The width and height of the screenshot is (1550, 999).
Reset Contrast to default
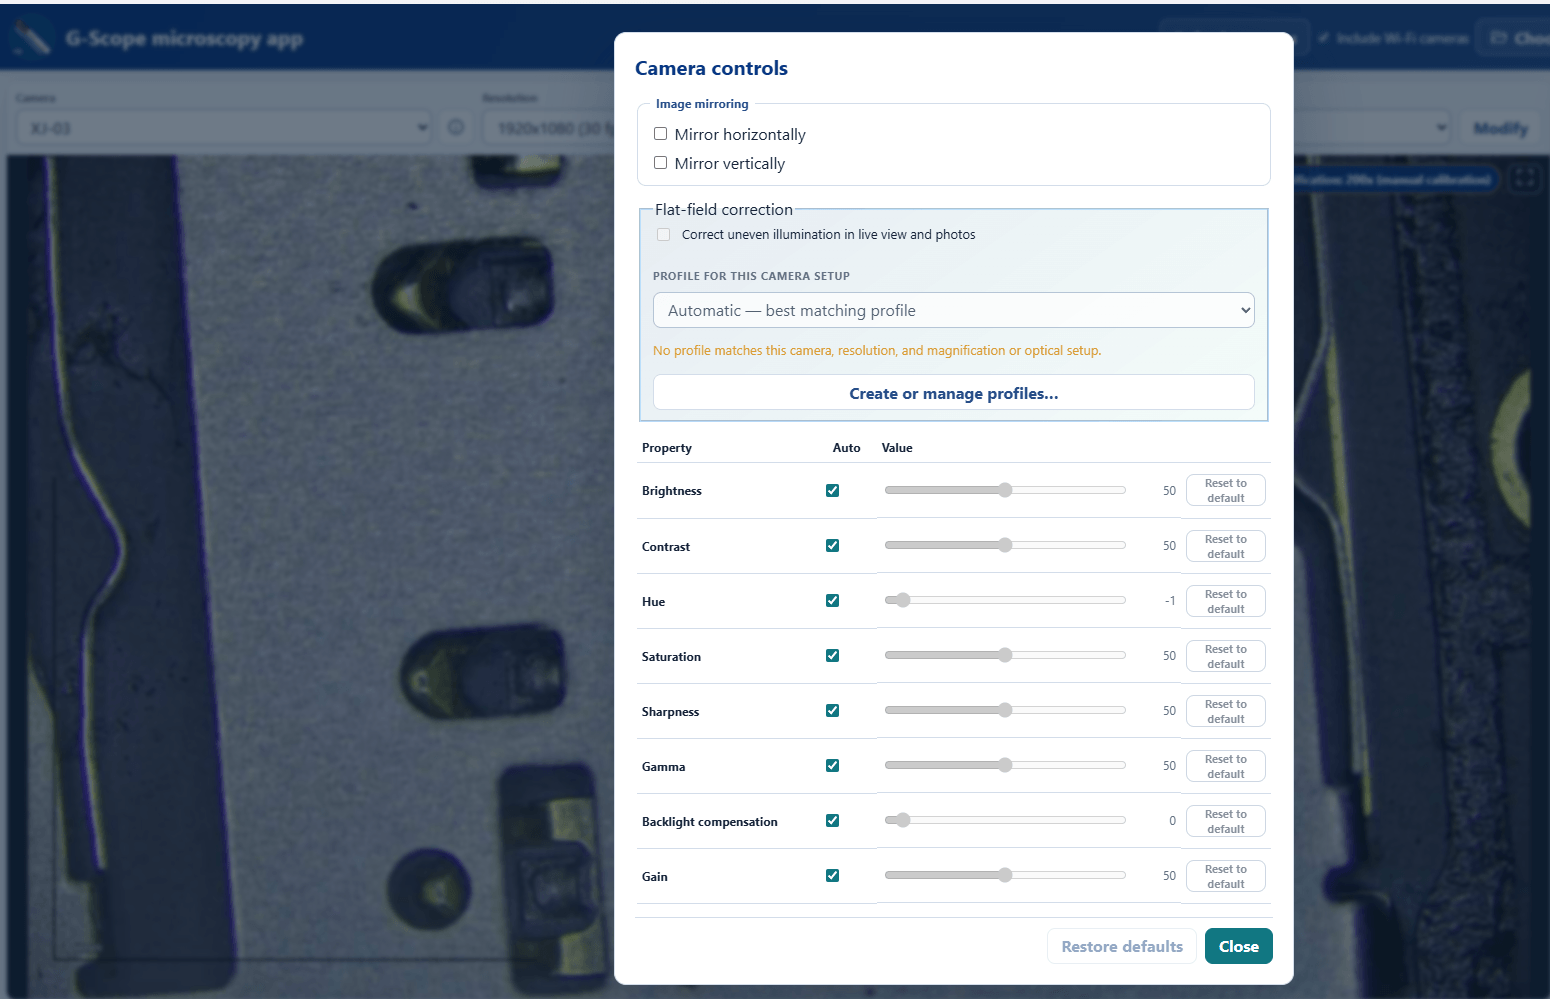(x=1226, y=546)
